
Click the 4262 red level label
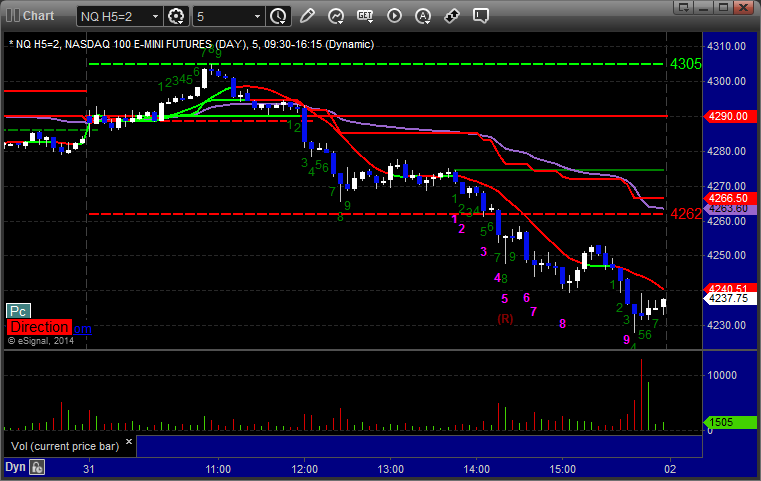click(x=686, y=214)
